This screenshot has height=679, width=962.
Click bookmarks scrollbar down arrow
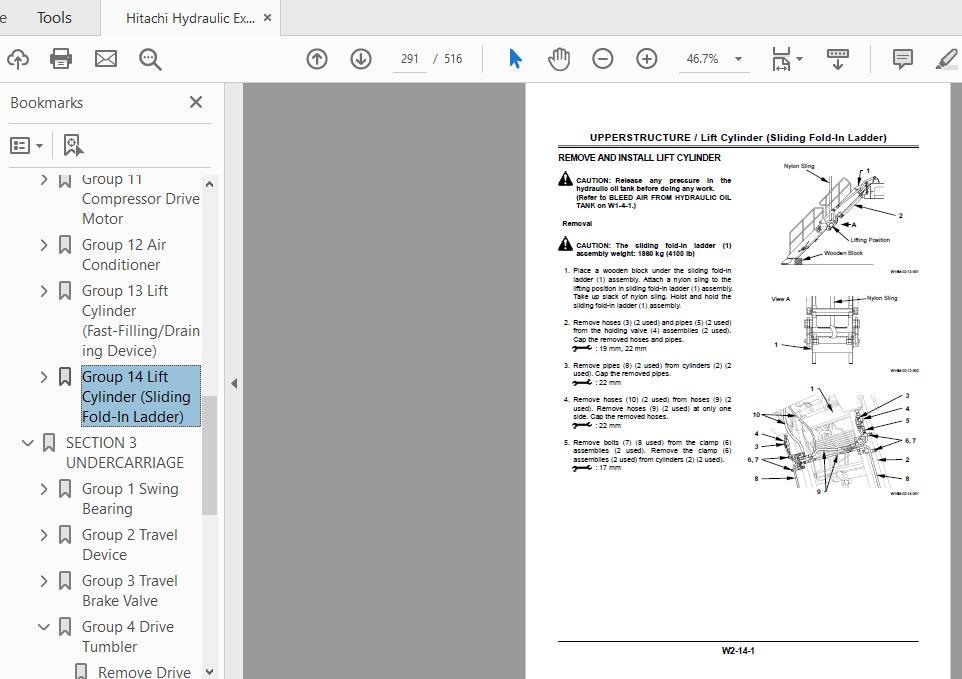point(209,672)
